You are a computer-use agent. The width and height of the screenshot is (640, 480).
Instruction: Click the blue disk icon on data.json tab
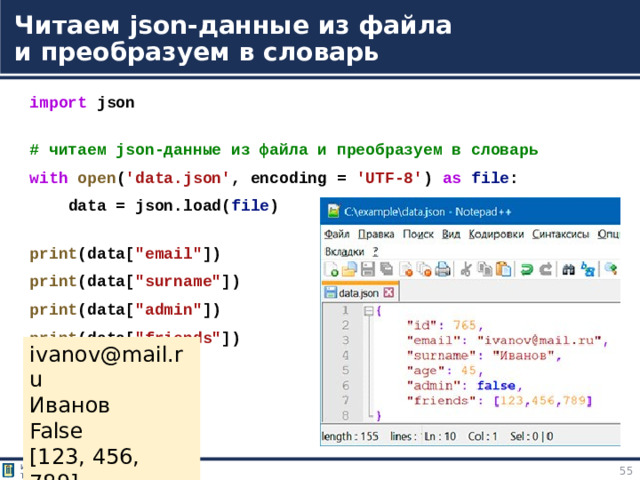[x=330, y=292]
